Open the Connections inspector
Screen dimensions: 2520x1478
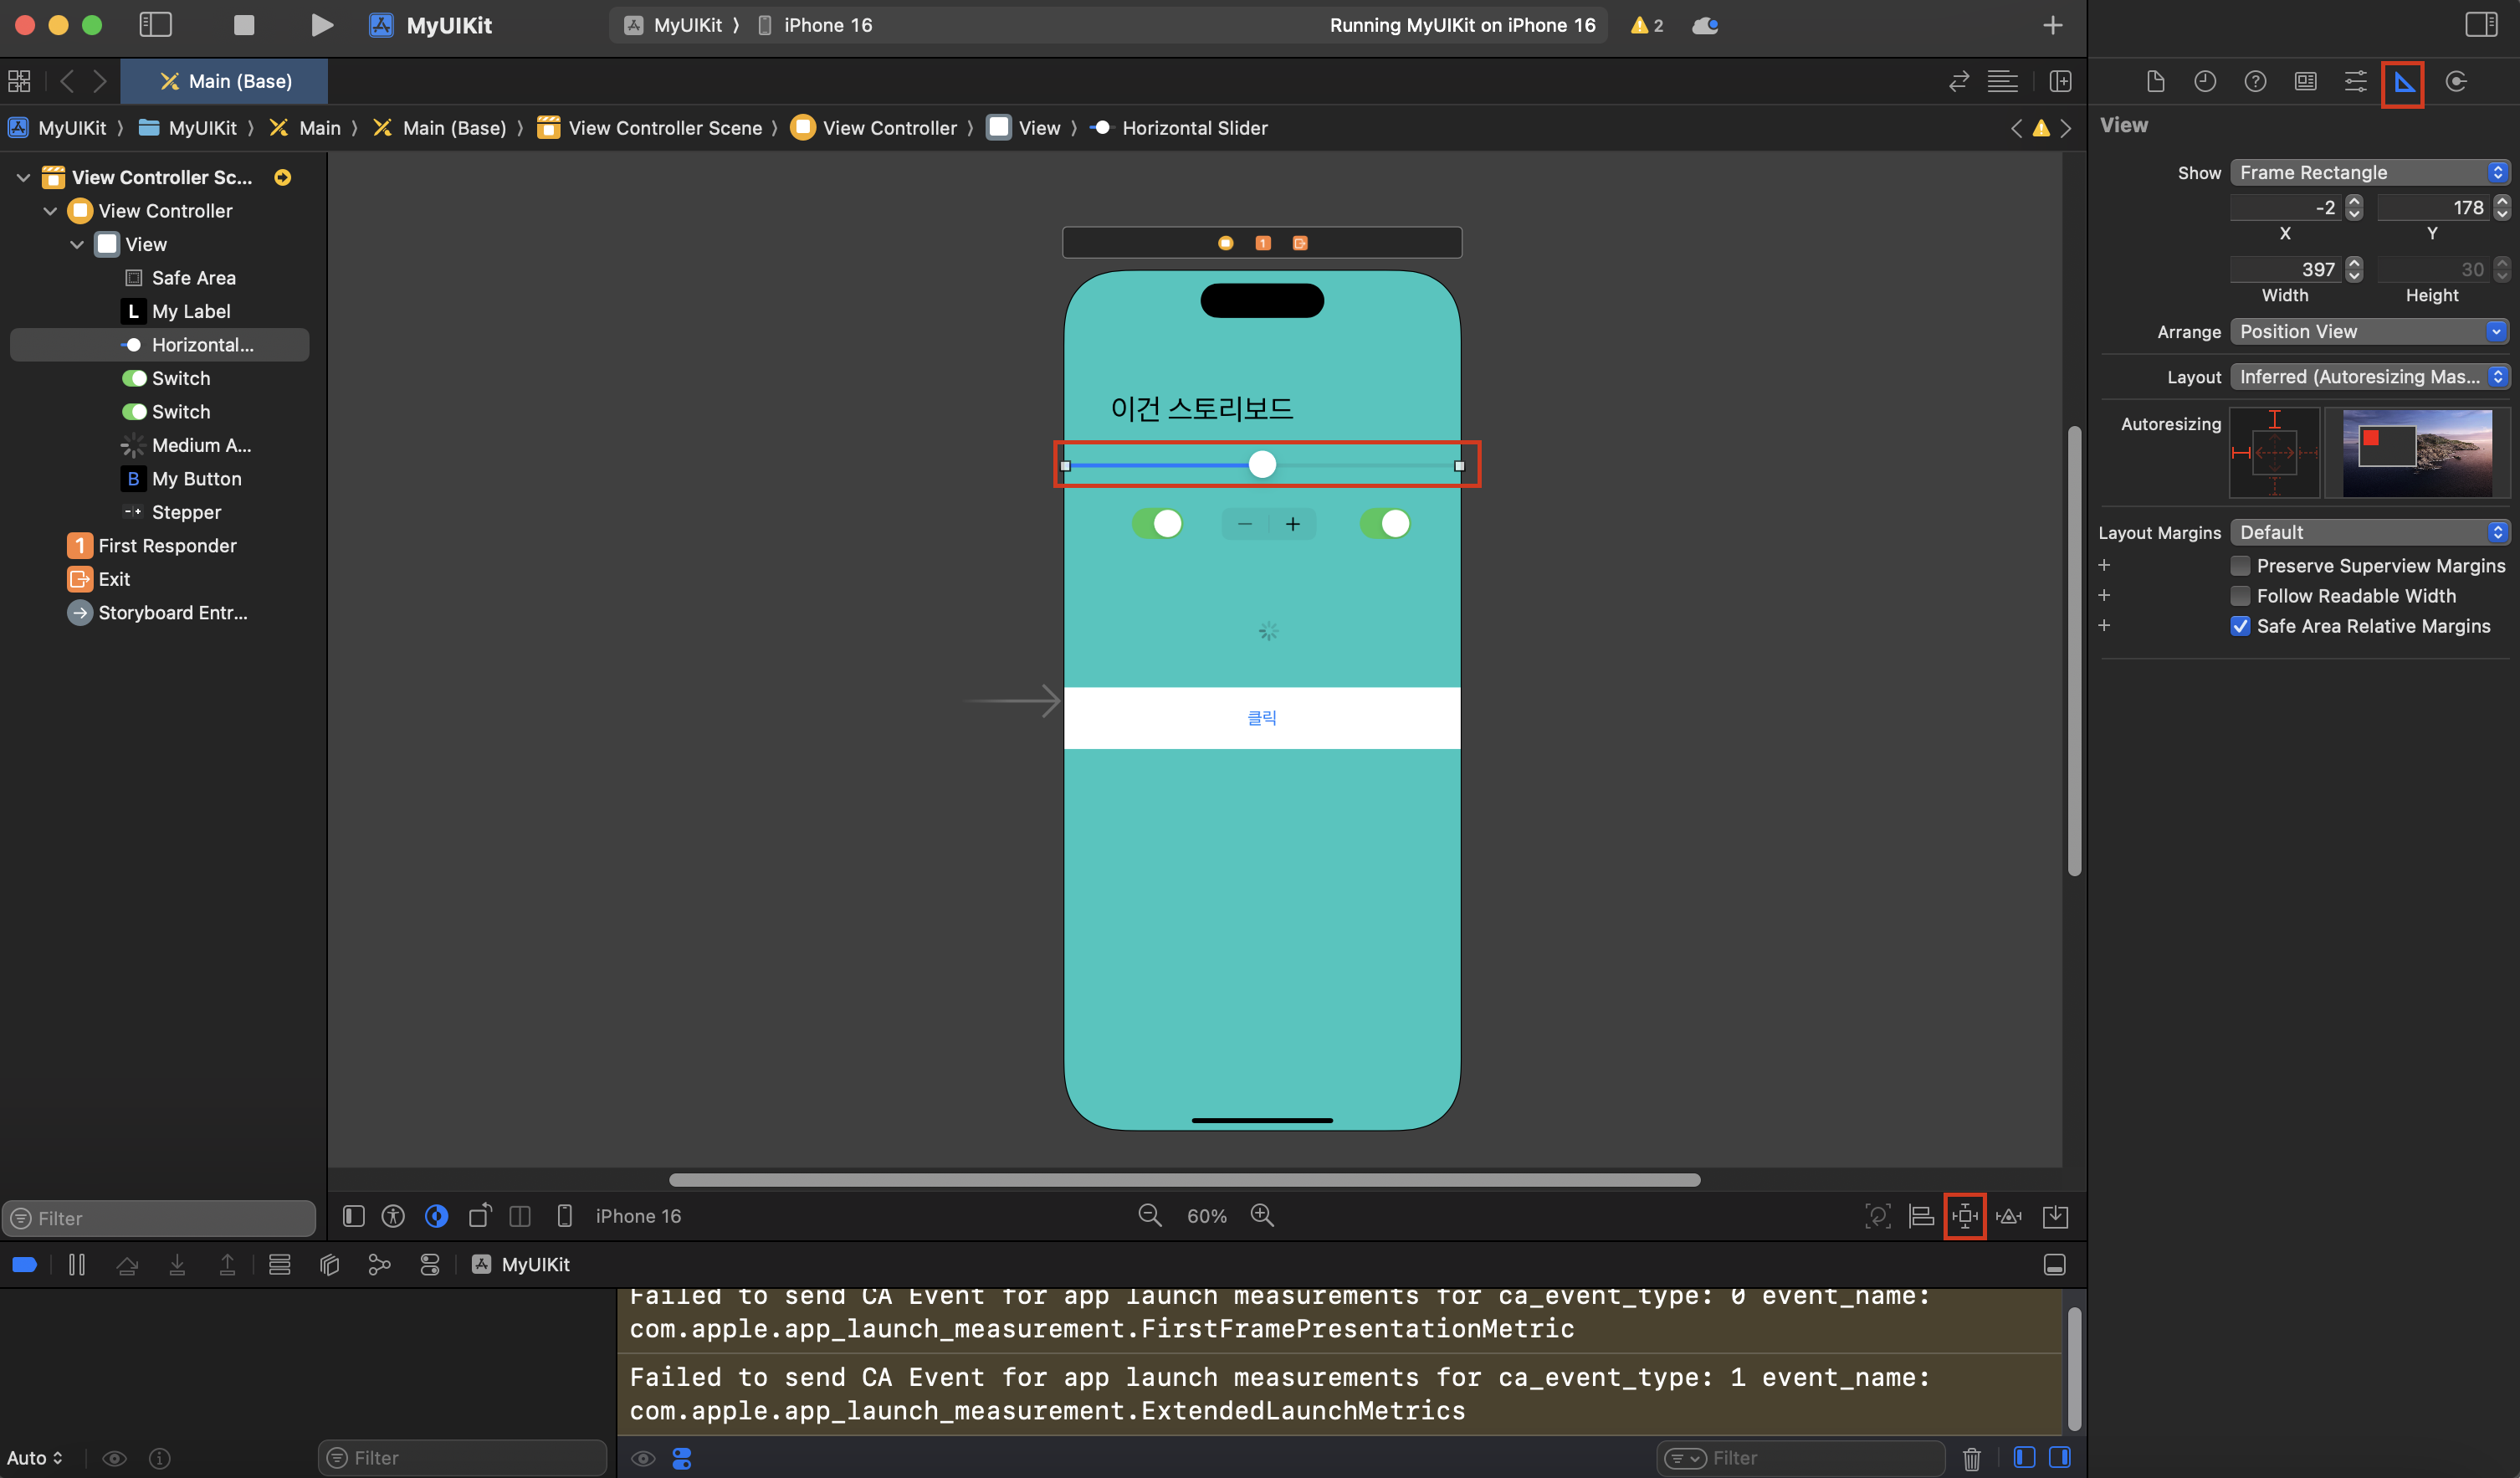2455,82
